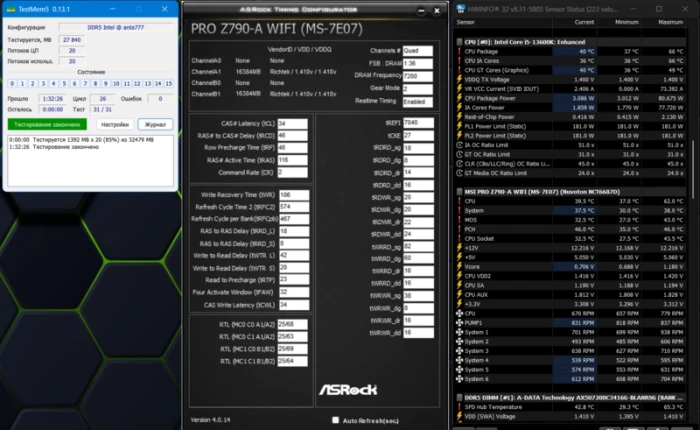Open Настройки in TestMem5
This screenshot has height=430, width=700.
click(x=115, y=125)
